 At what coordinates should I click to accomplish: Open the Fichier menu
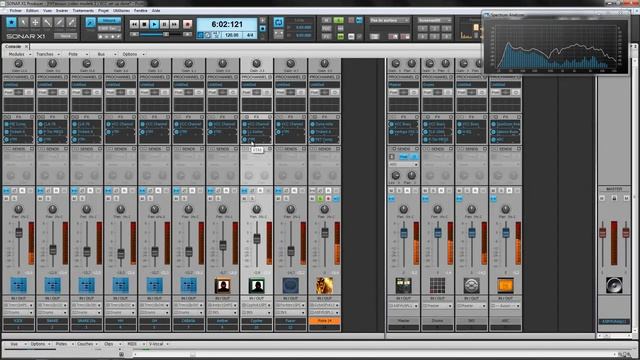click(16, 11)
